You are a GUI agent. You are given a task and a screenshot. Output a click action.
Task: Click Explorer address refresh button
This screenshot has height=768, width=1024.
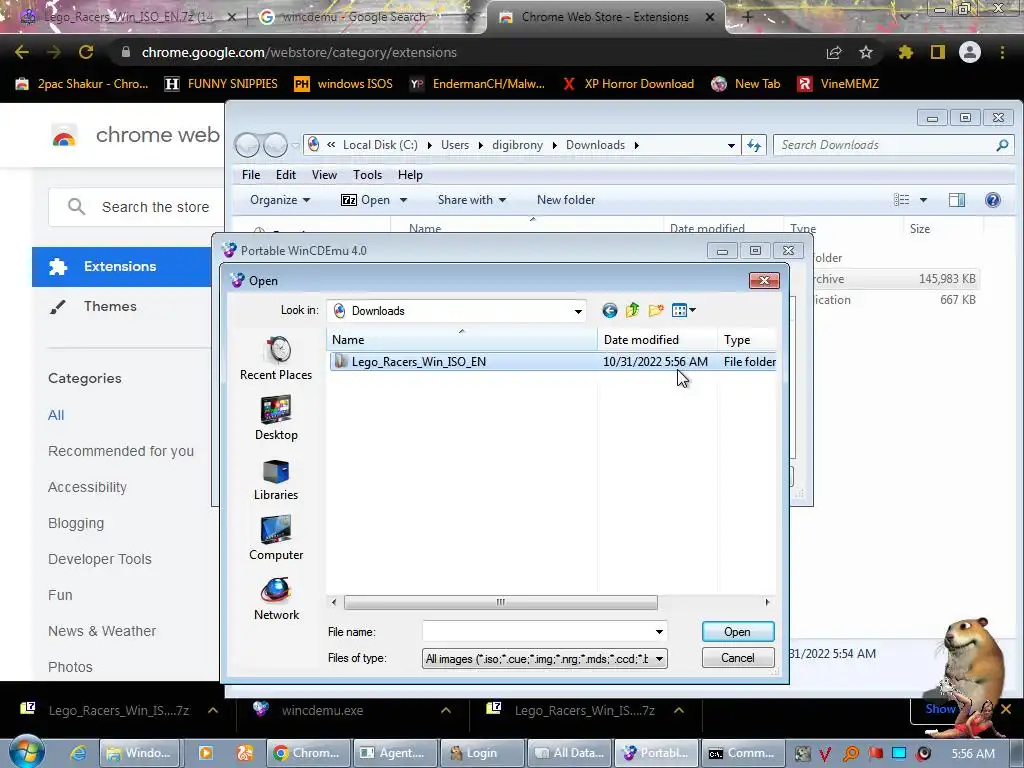click(754, 145)
